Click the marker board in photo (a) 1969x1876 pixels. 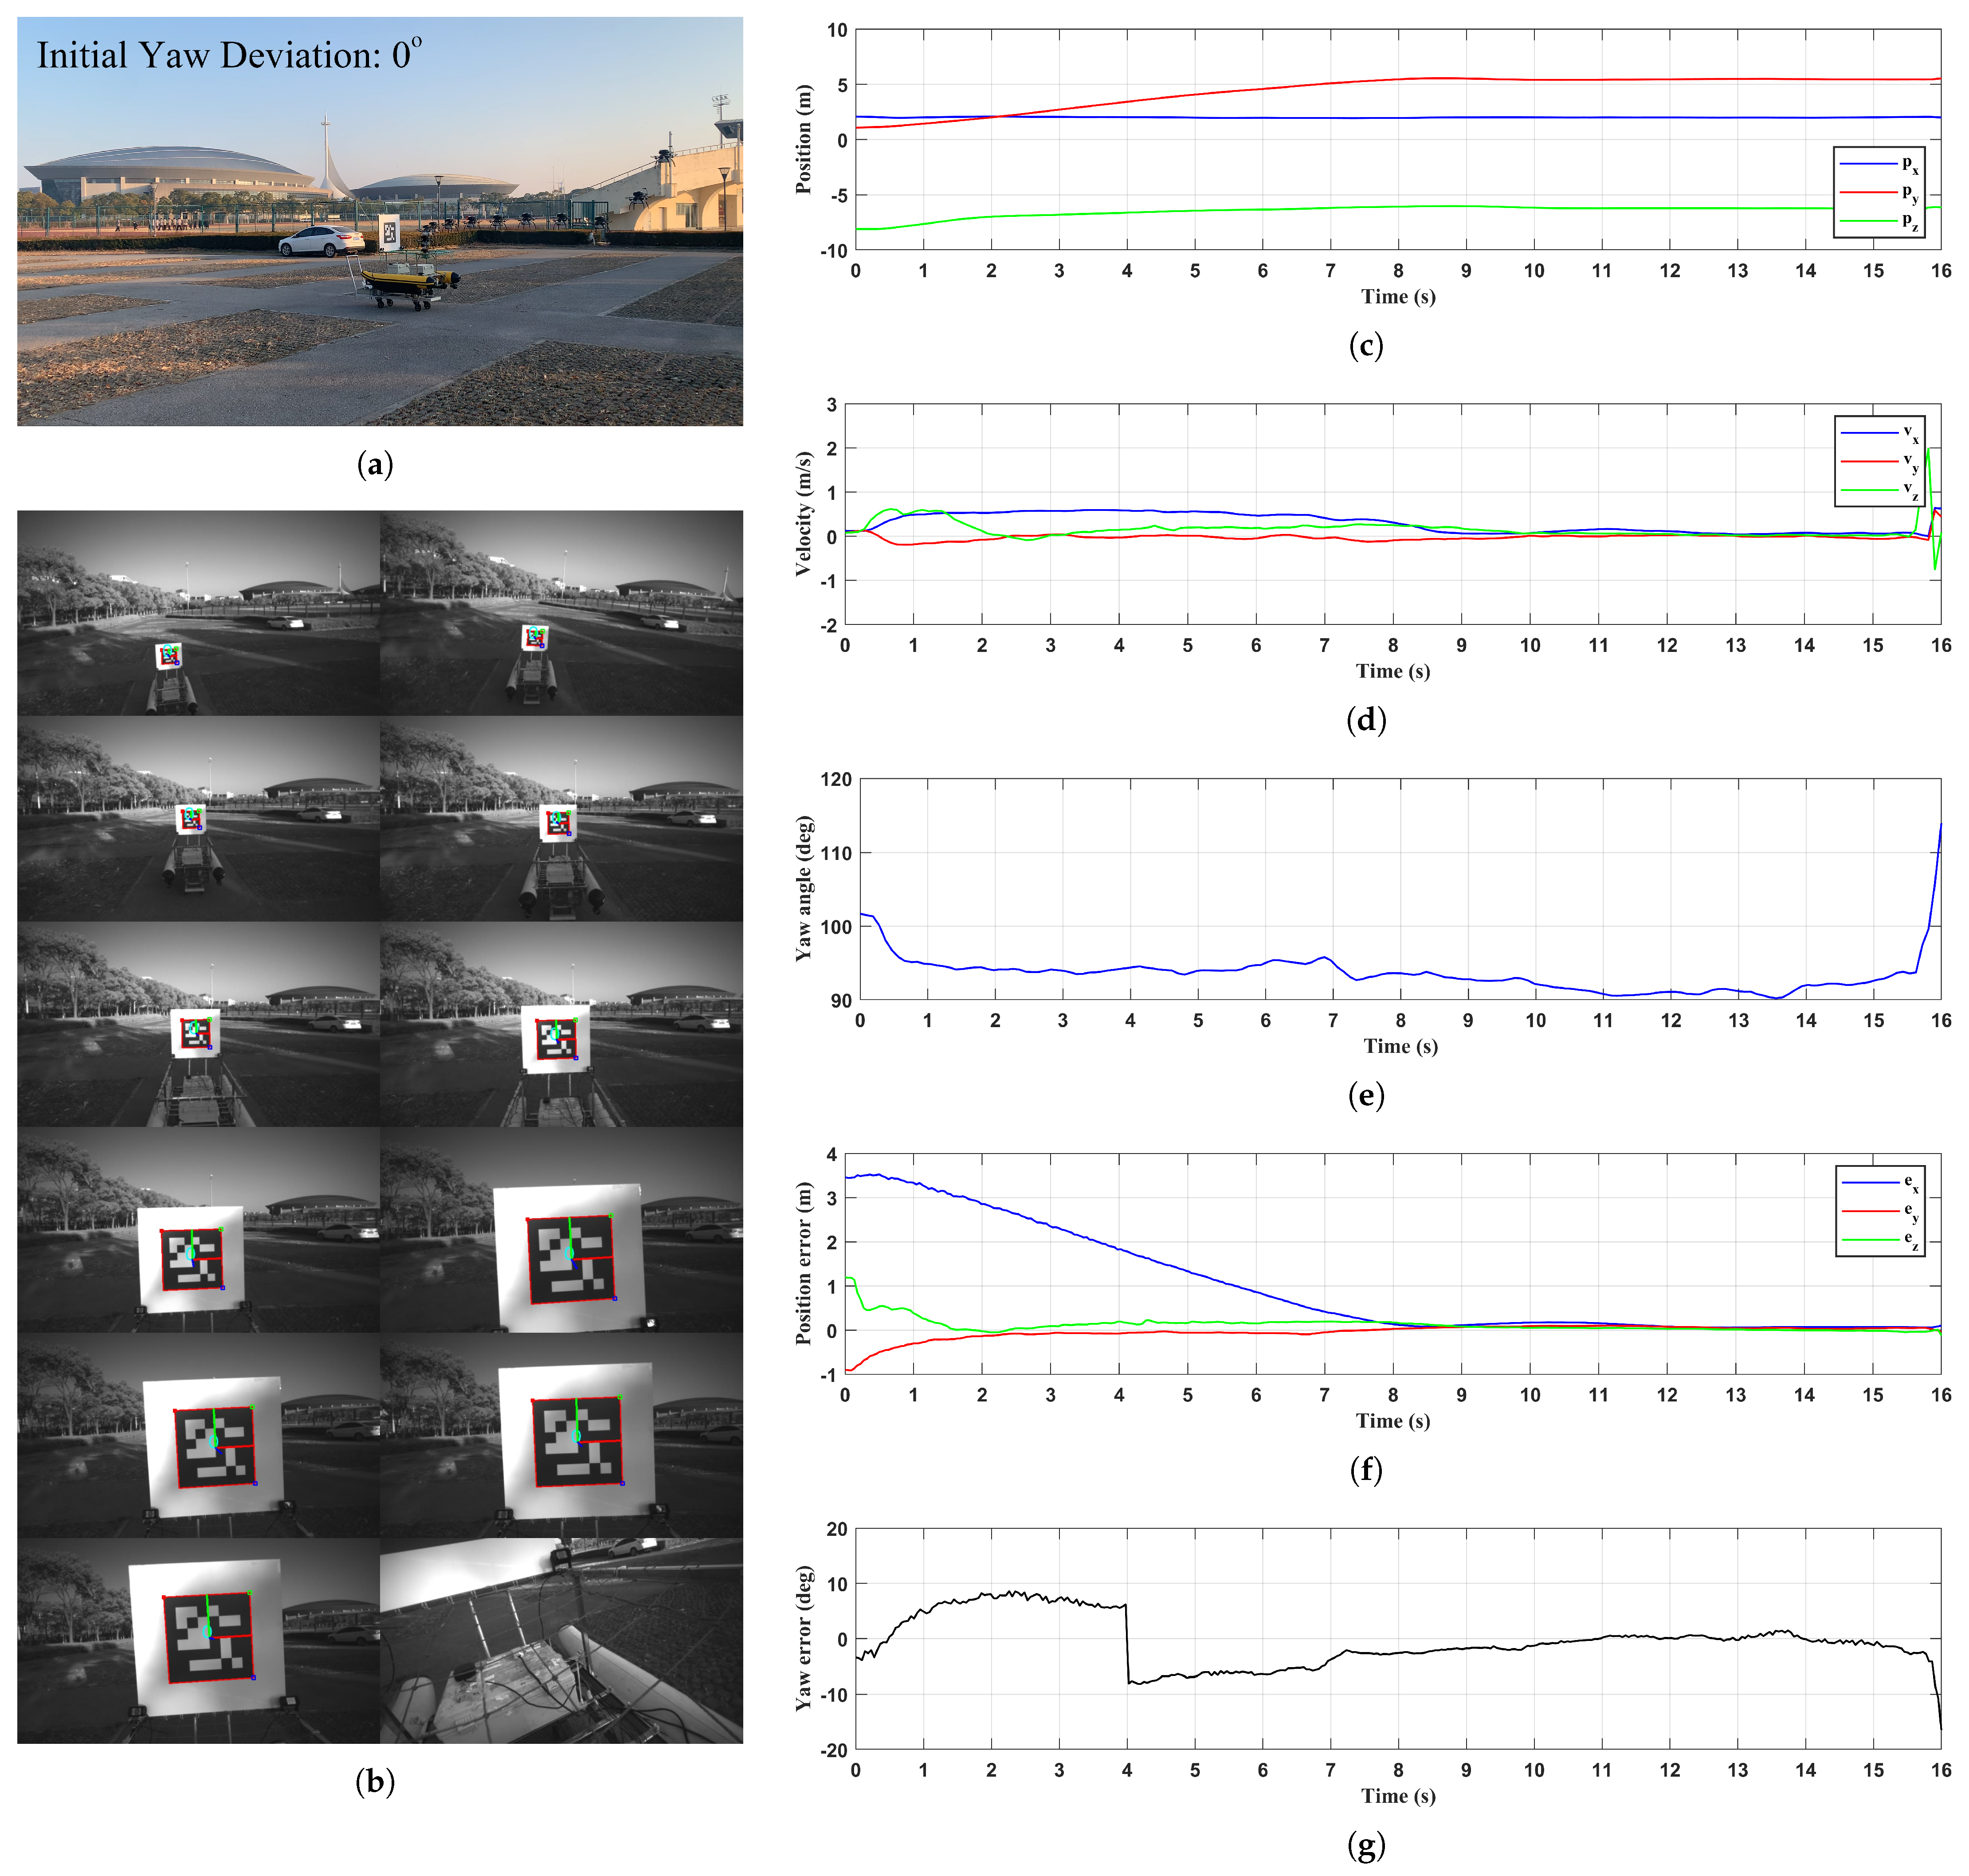[390, 232]
